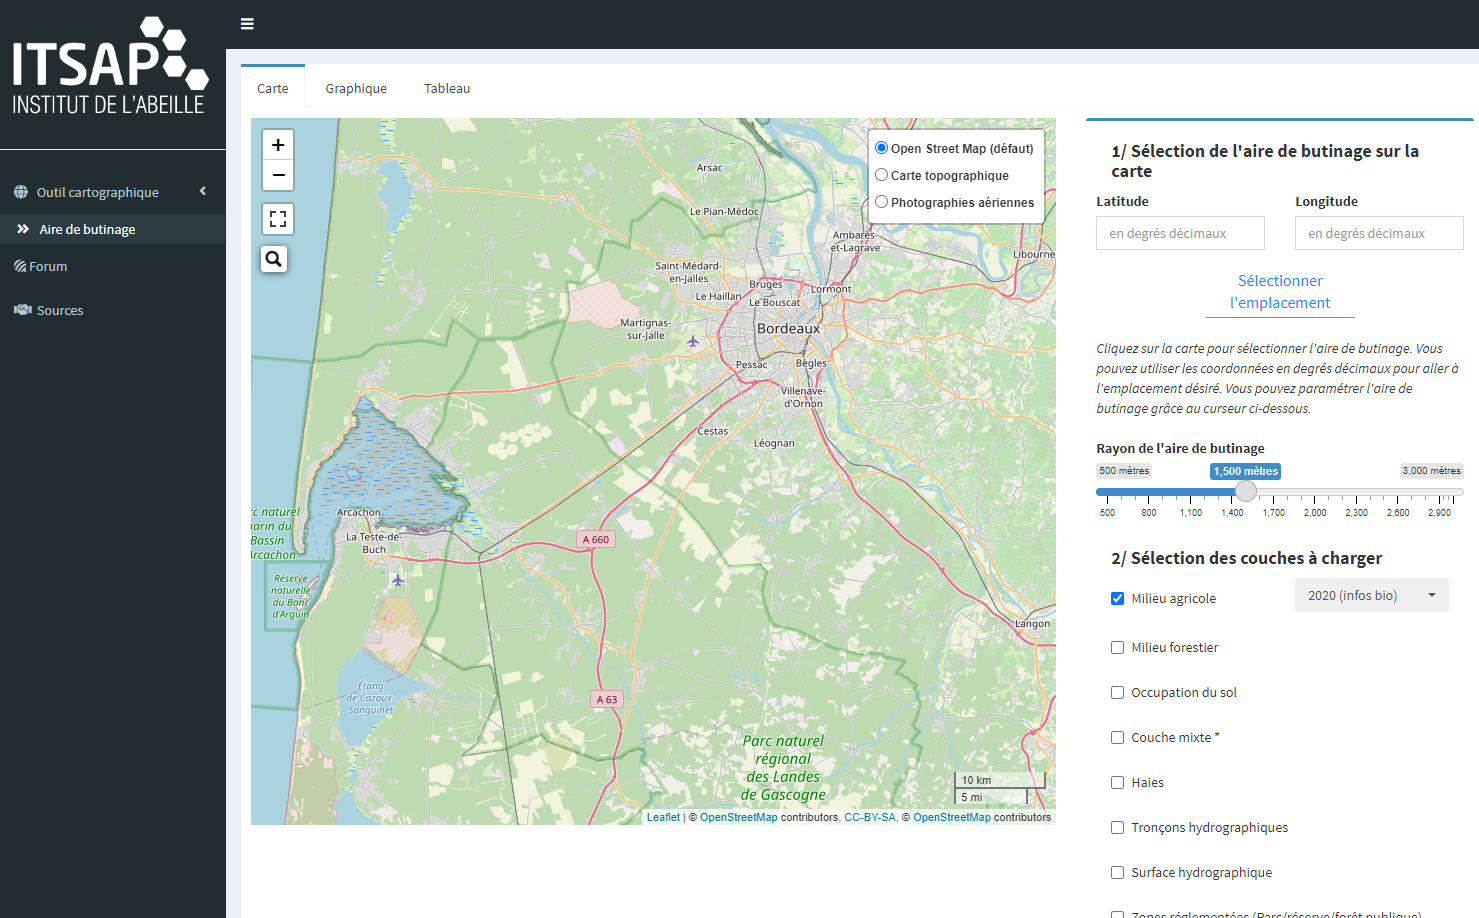This screenshot has width=1479, height=918.
Task: Open the 2020 (infos bio) dropdown
Action: [x=1371, y=596]
